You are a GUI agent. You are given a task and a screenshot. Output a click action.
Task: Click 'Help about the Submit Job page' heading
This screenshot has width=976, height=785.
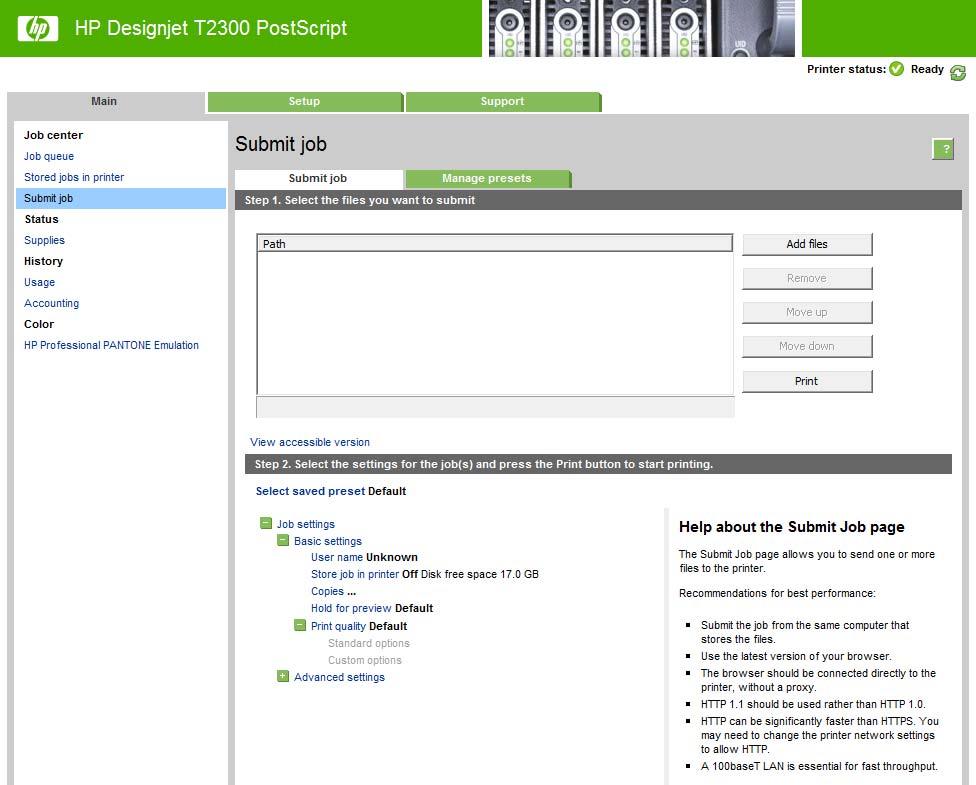[792, 527]
